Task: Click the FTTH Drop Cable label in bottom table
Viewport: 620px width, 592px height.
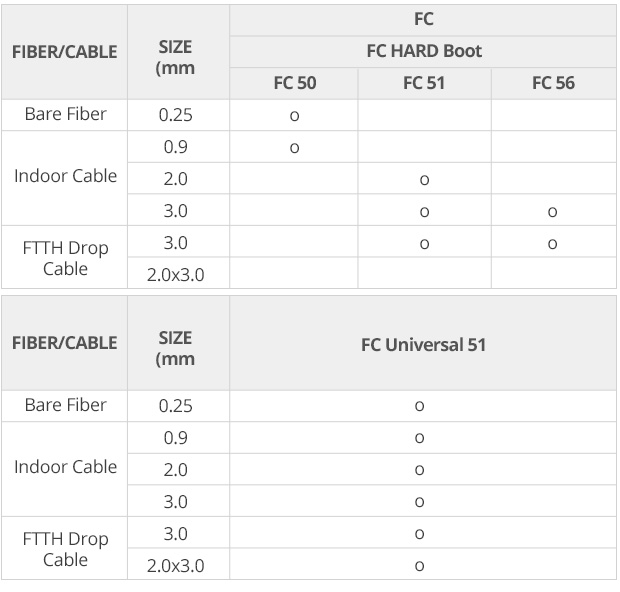Action: pyautogui.click(x=65, y=549)
